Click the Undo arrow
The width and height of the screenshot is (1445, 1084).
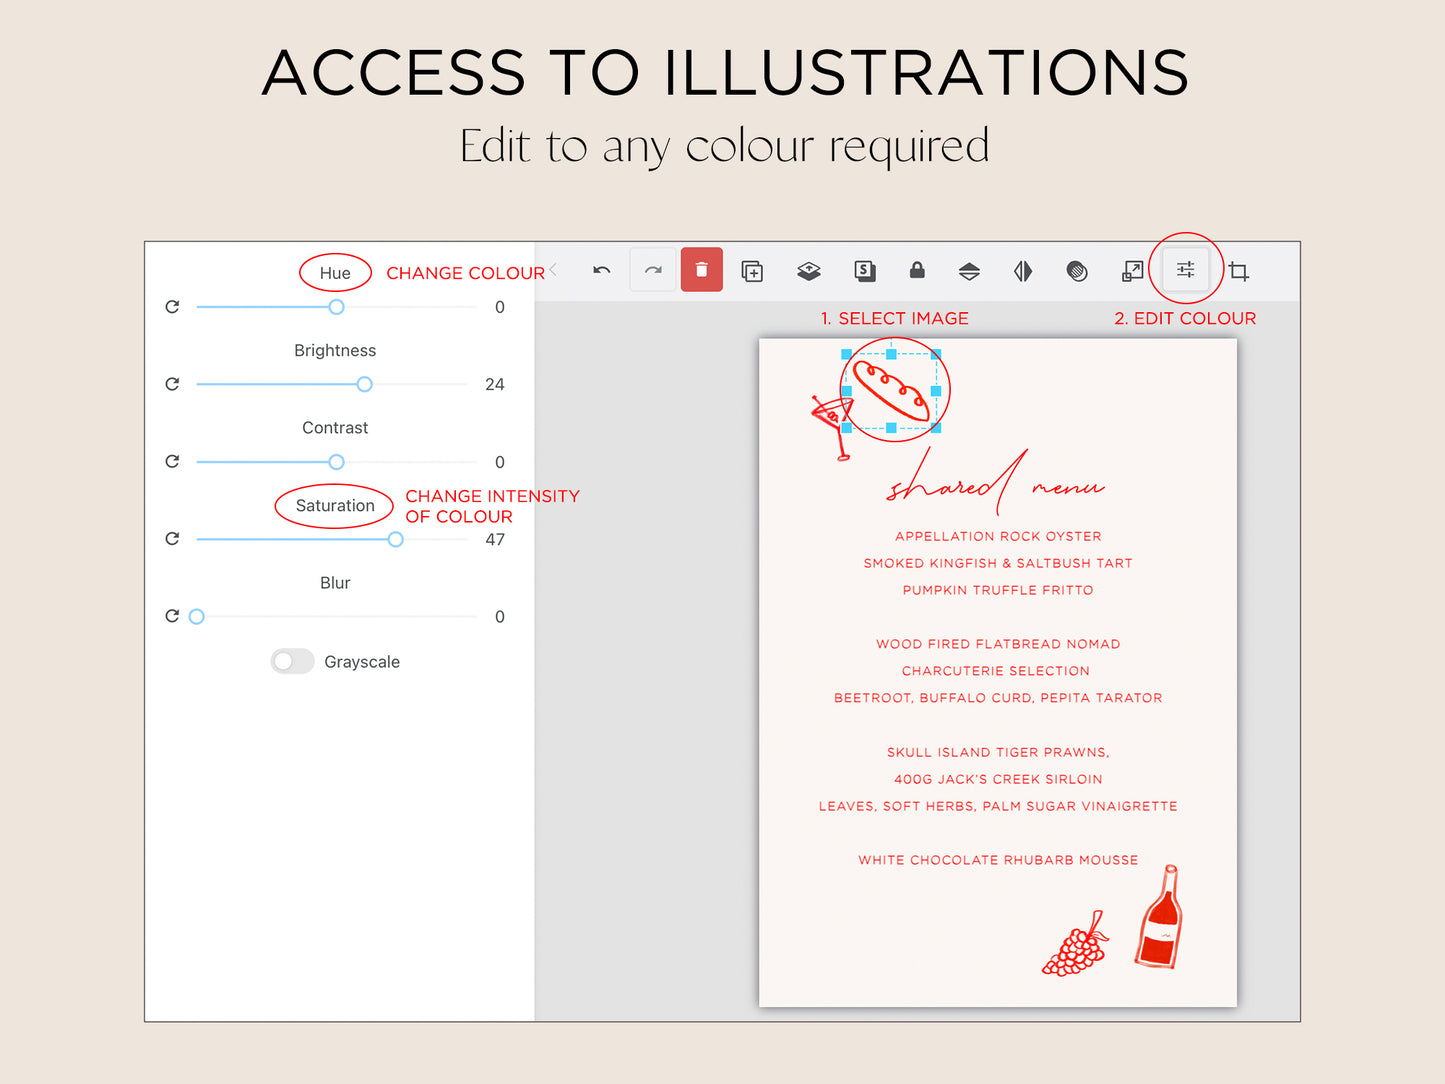pyautogui.click(x=601, y=270)
